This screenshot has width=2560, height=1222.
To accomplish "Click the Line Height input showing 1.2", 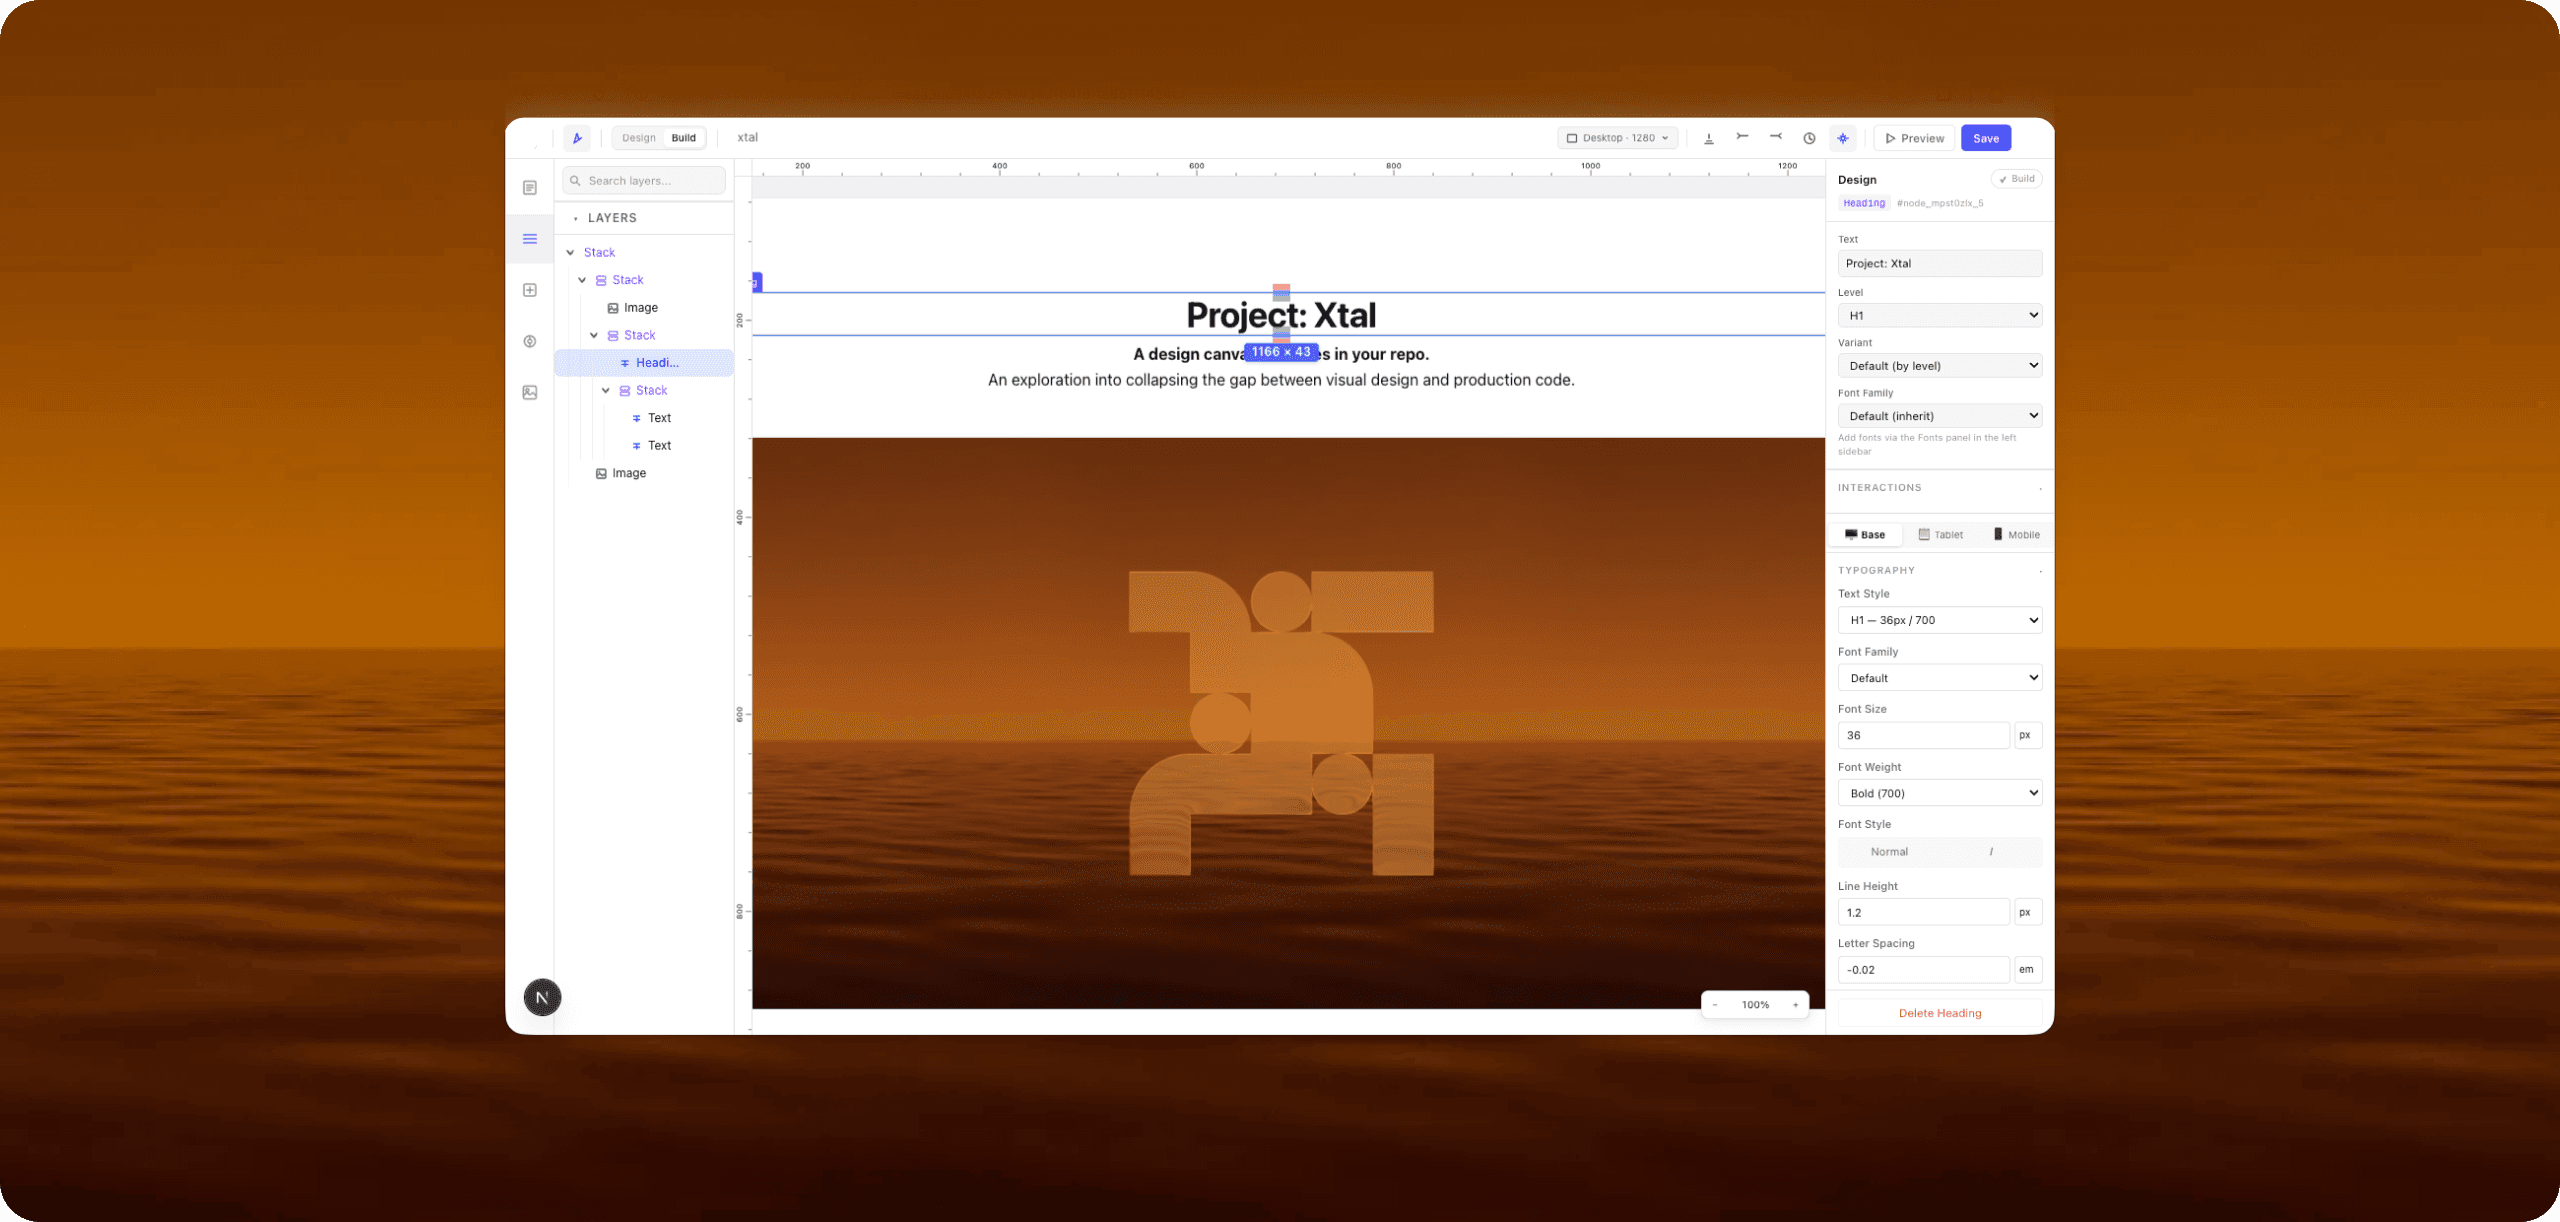I will (1923, 912).
